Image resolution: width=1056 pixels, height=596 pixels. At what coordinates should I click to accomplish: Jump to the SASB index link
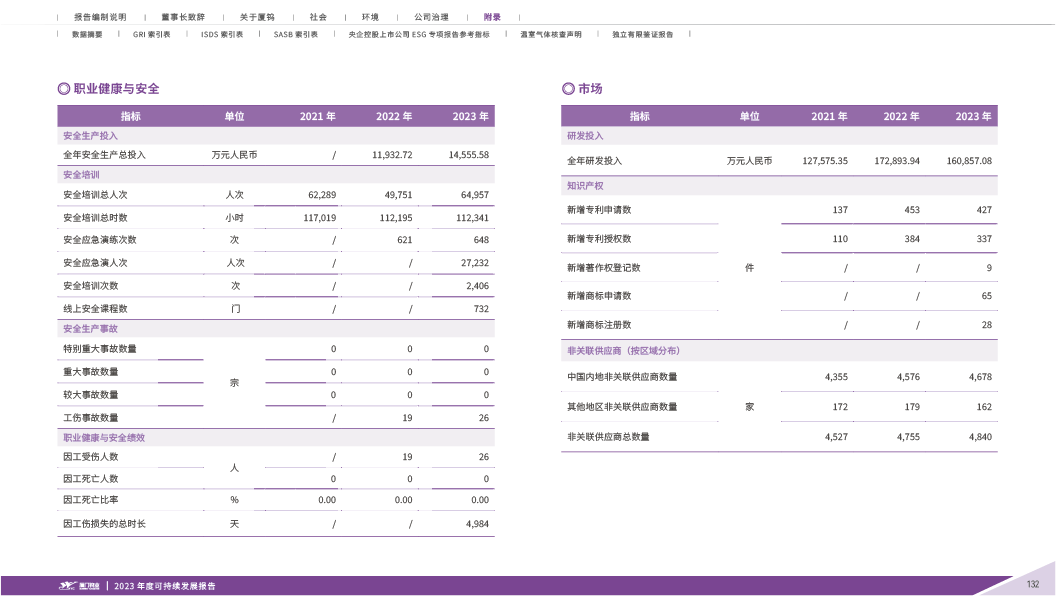[x=295, y=34]
